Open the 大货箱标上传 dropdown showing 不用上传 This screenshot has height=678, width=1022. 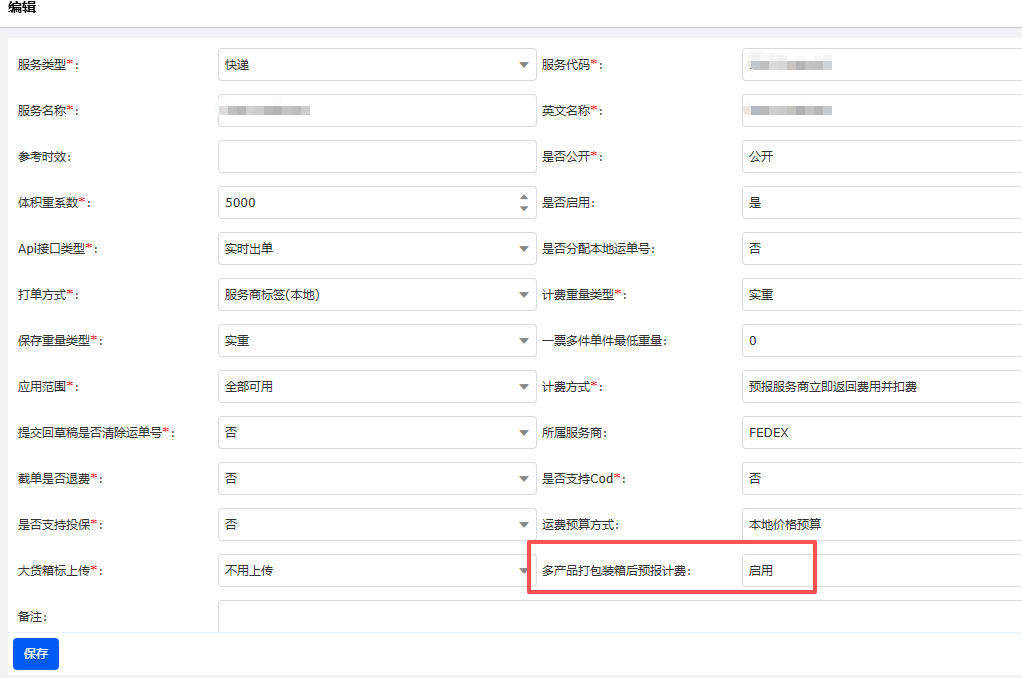click(x=376, y=571)
